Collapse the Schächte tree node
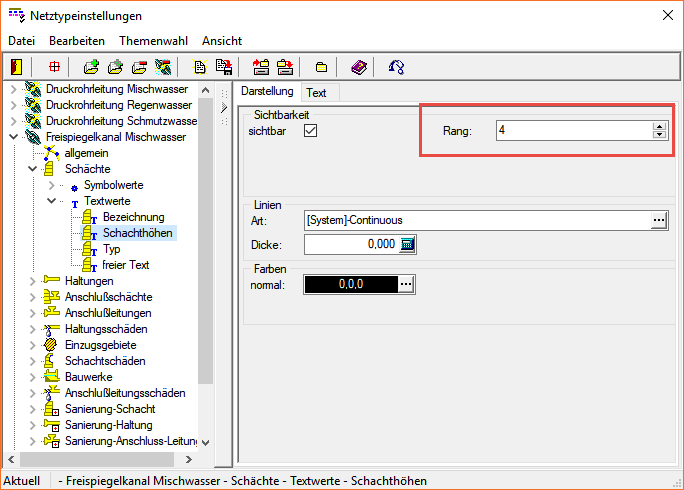 (33, 169)
